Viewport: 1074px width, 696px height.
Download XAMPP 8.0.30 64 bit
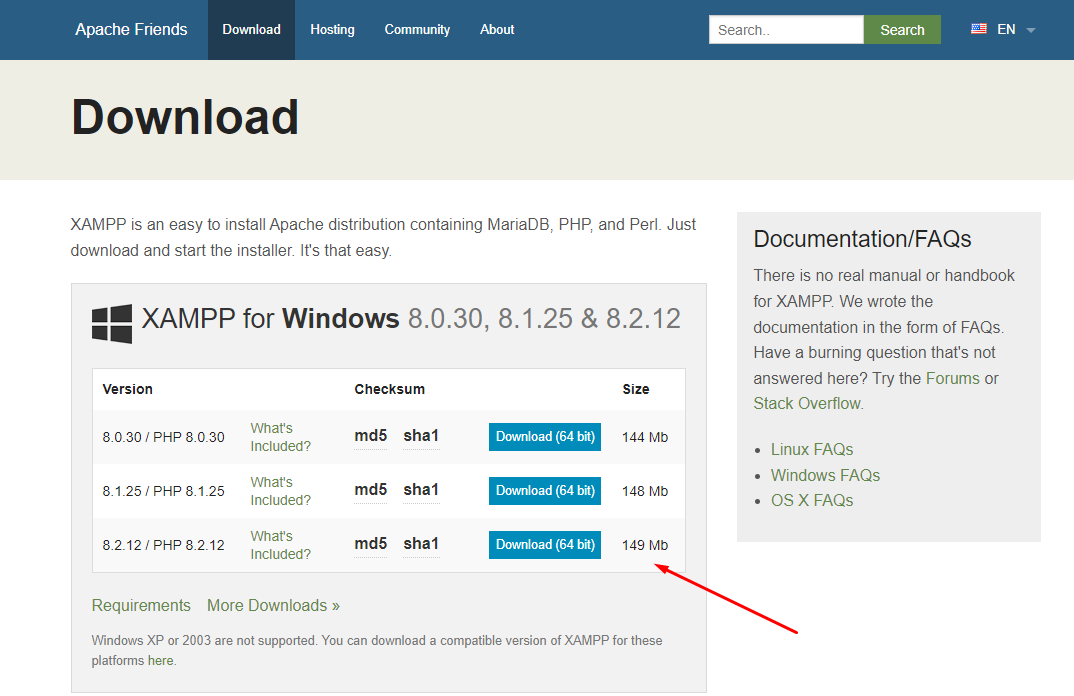tap(544, 437)
